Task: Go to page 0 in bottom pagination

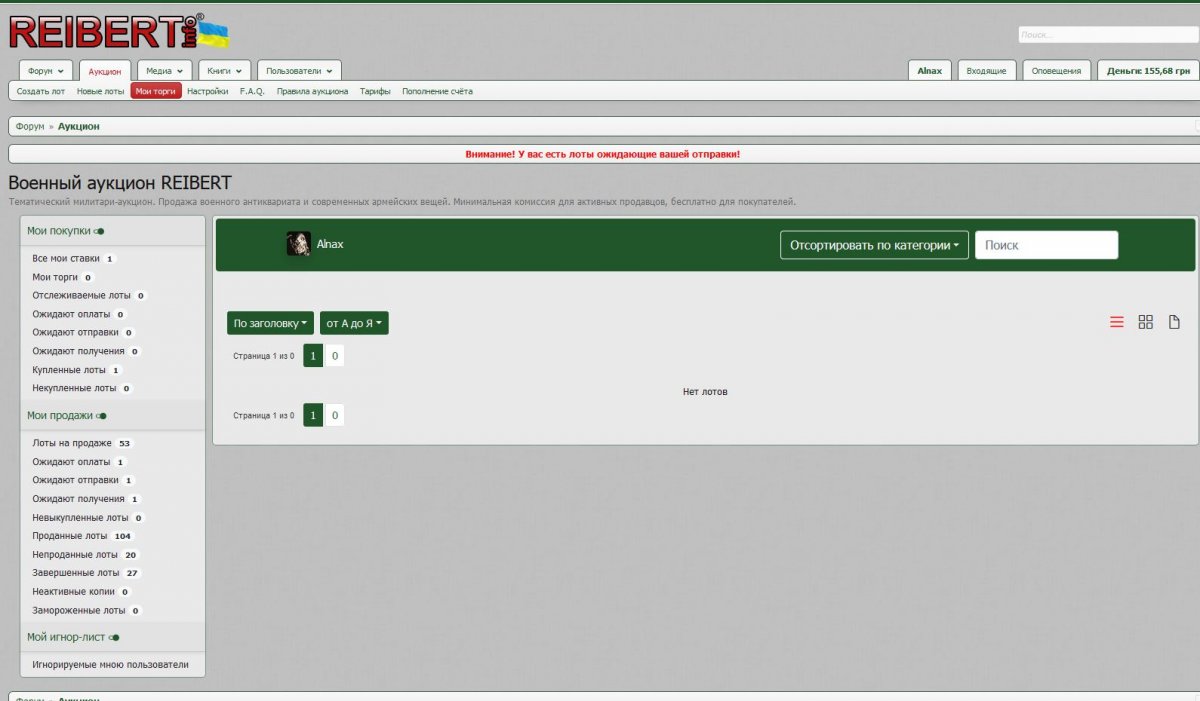Action: 335,415
